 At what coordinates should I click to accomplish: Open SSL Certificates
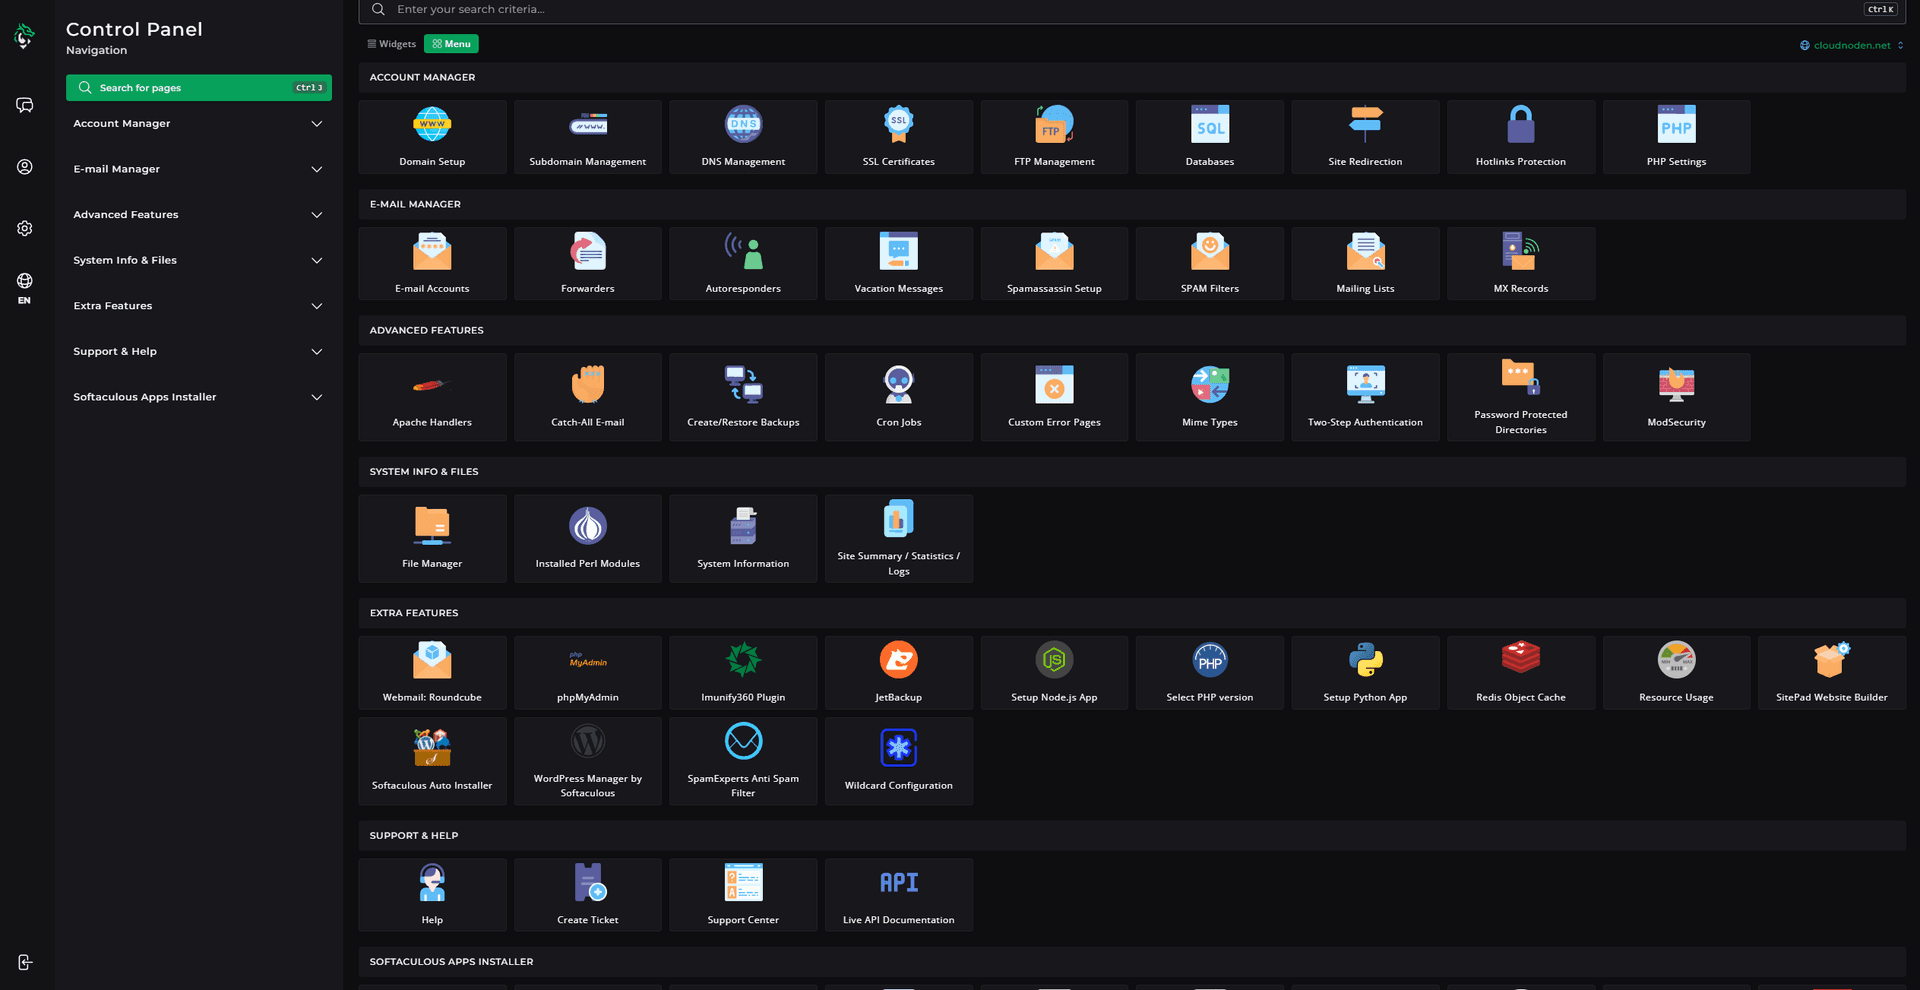click(898, 136)
